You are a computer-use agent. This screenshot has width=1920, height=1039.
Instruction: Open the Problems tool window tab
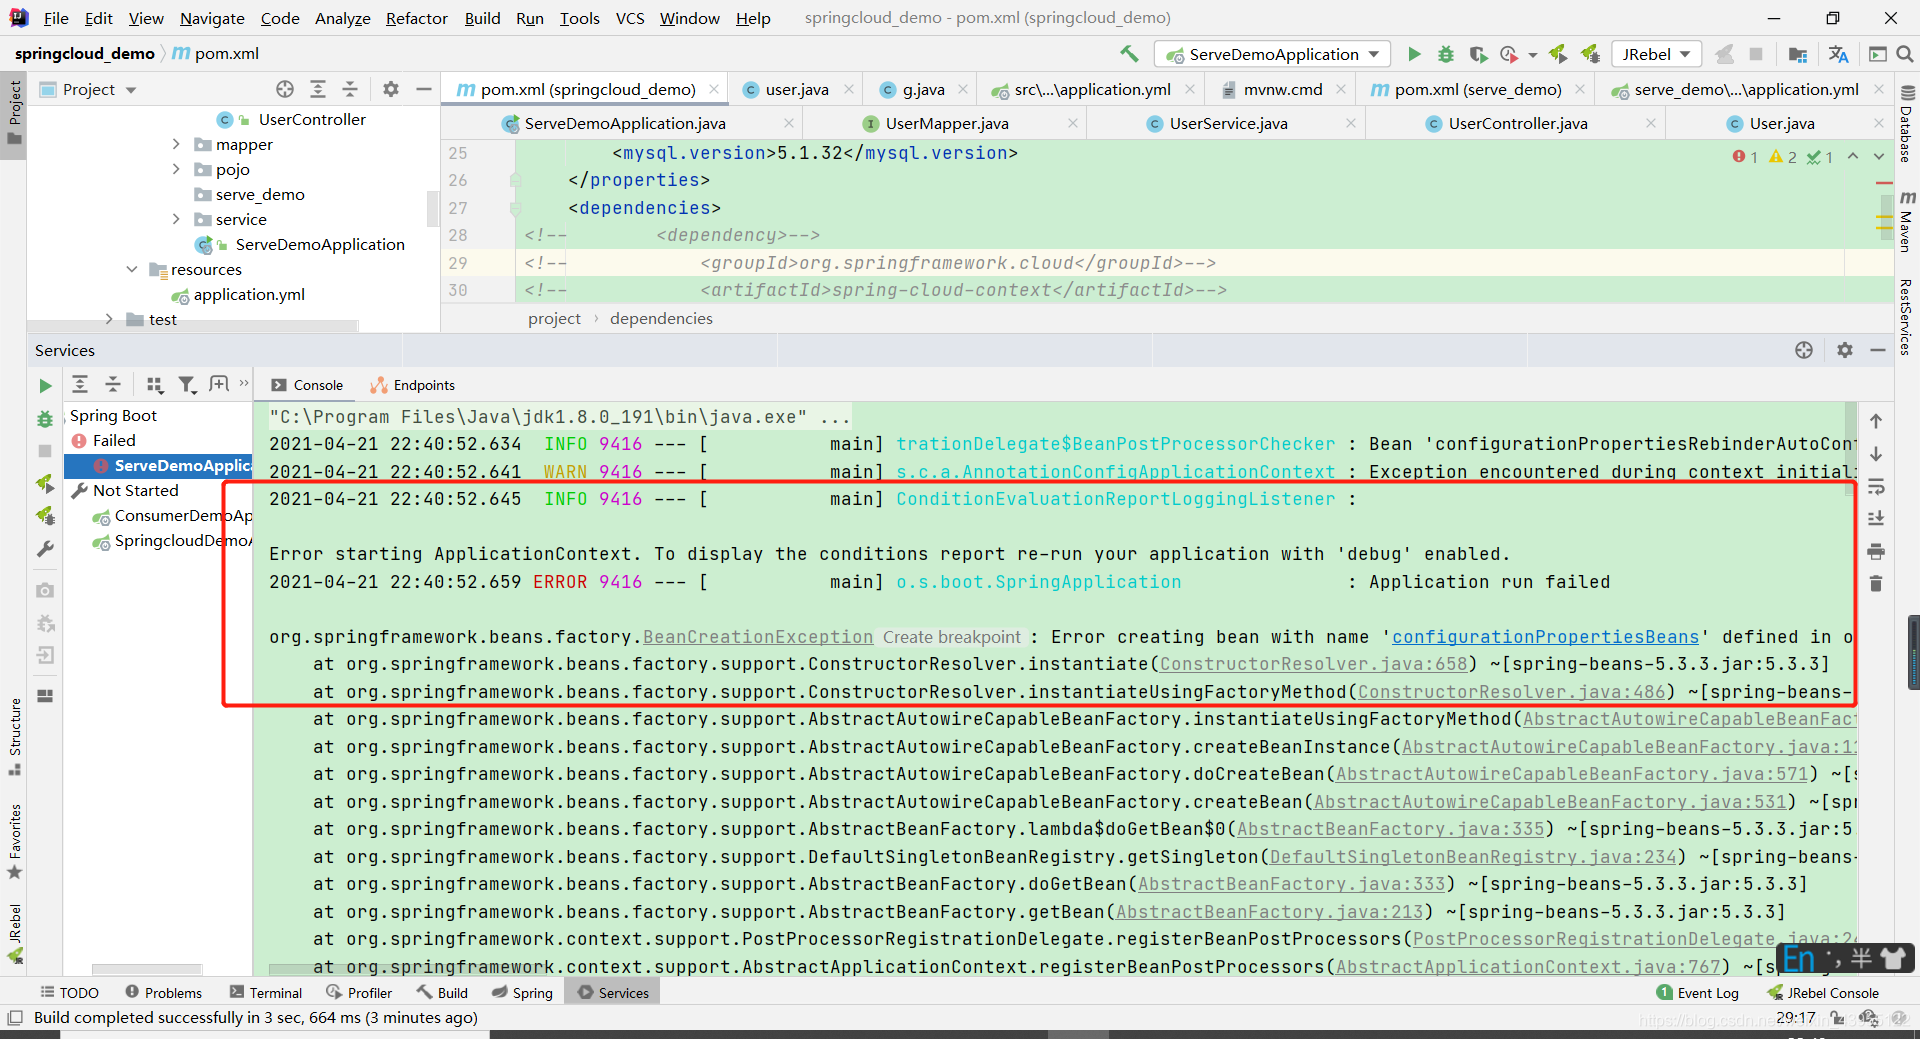pos(163,993)
